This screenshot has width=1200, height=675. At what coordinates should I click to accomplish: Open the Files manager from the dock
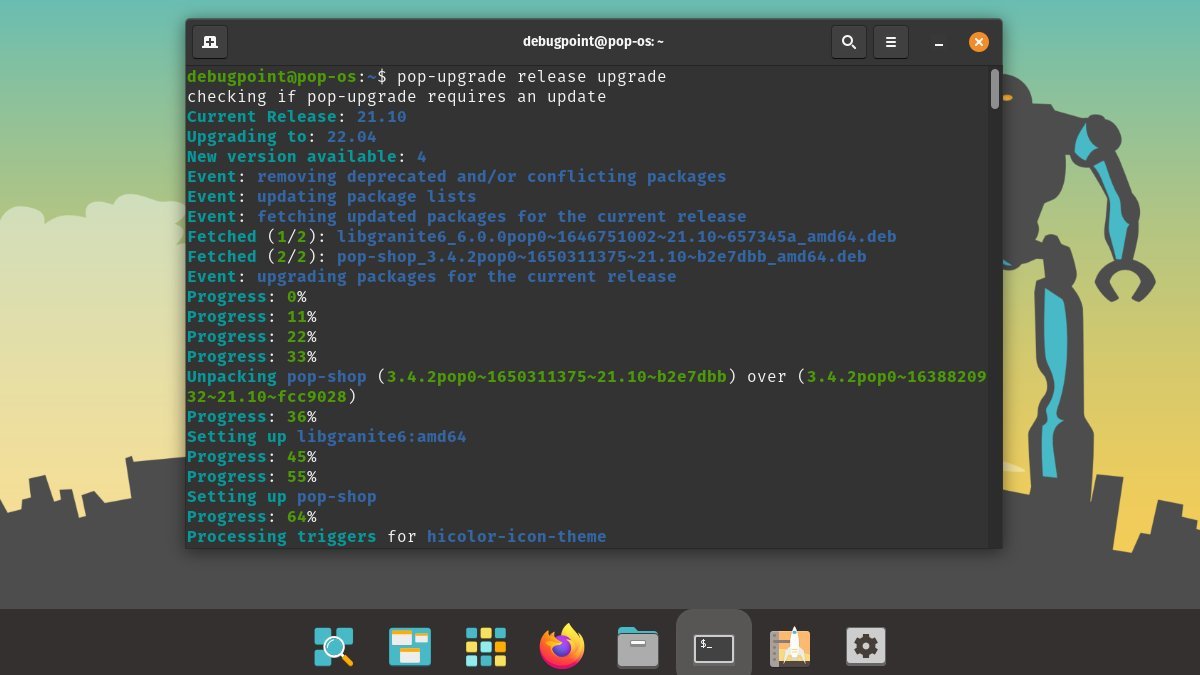tap(638, 647)
